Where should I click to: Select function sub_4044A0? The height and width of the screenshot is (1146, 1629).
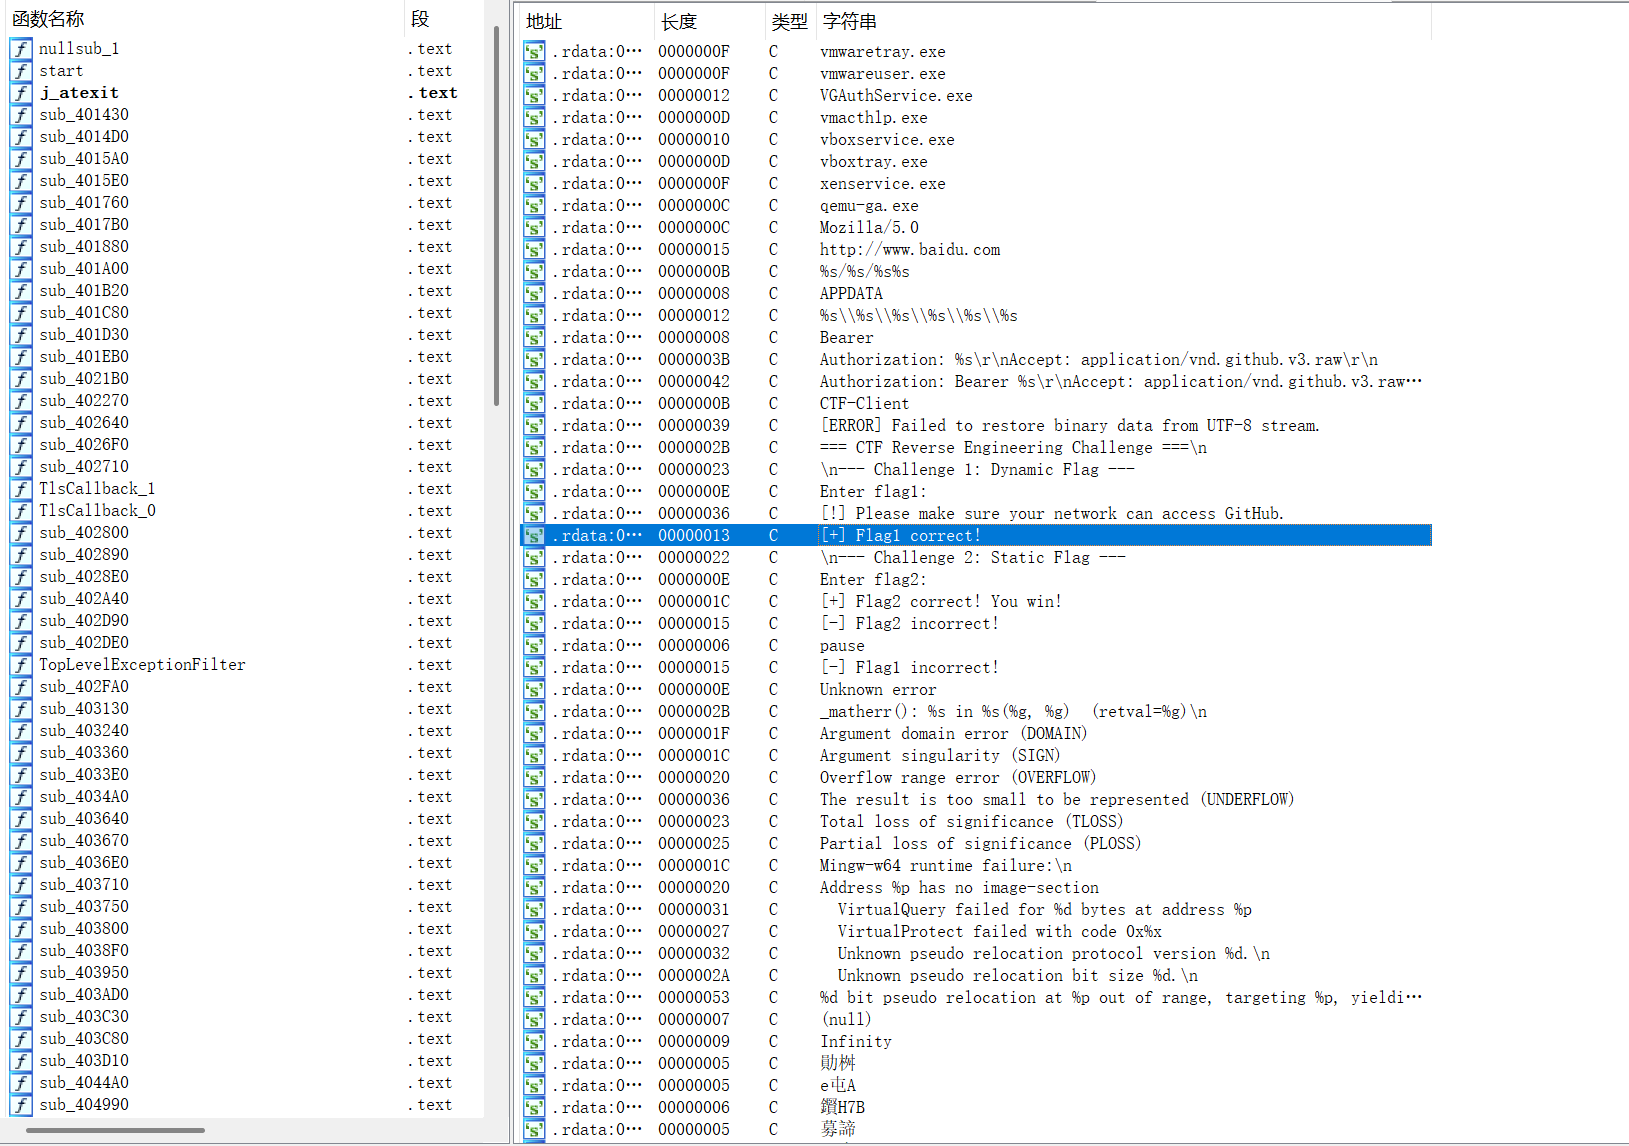pyautogui.click(x=84, y=1083)
